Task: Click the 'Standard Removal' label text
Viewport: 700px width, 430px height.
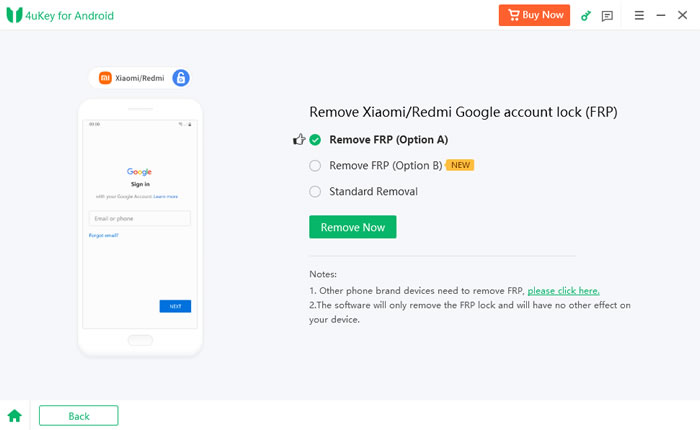Action: pos(373,192)
